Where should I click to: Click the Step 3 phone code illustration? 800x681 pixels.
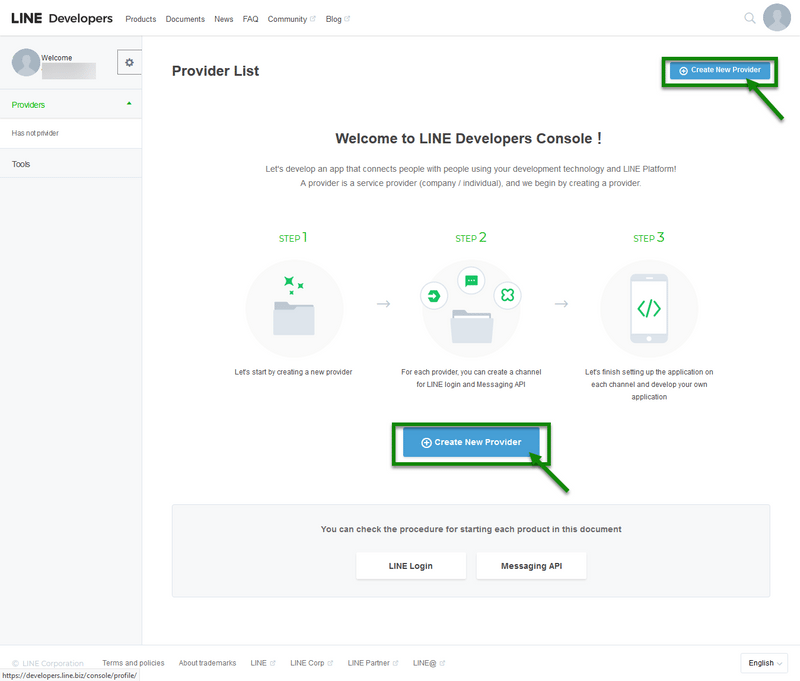coord(649,309)
